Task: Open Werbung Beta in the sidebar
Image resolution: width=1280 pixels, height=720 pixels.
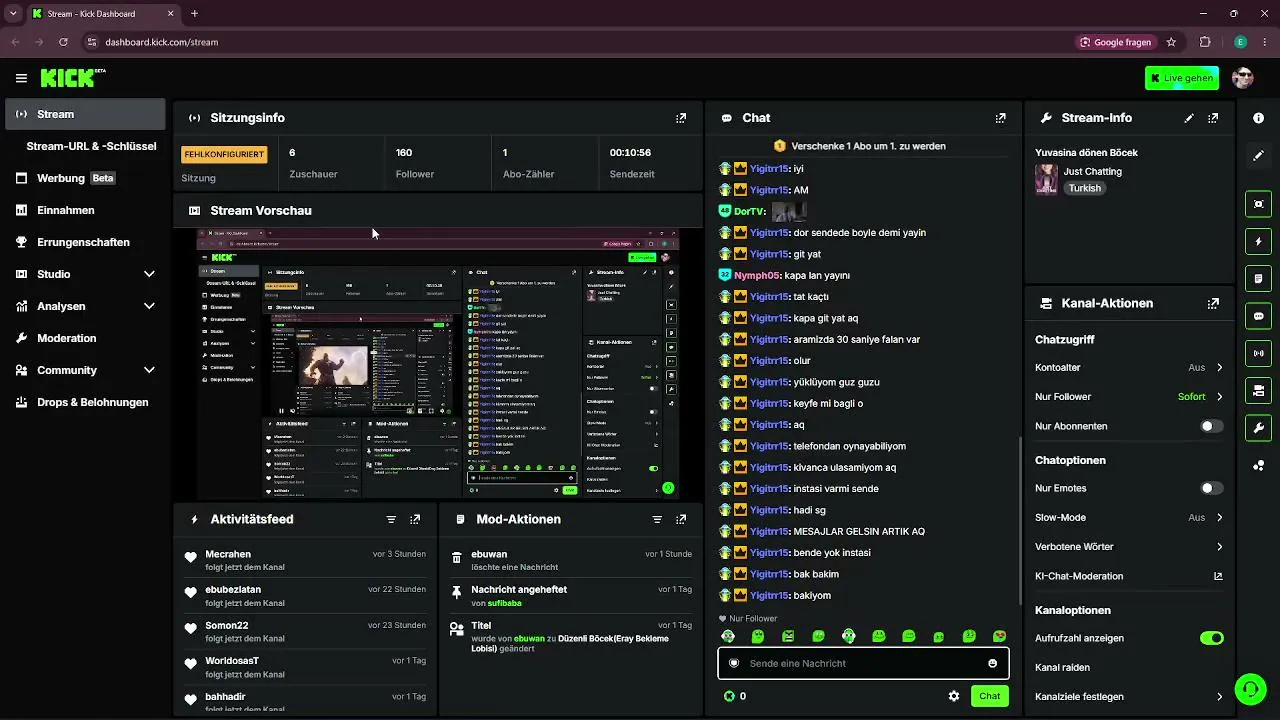Action: [x=85, y=178]
